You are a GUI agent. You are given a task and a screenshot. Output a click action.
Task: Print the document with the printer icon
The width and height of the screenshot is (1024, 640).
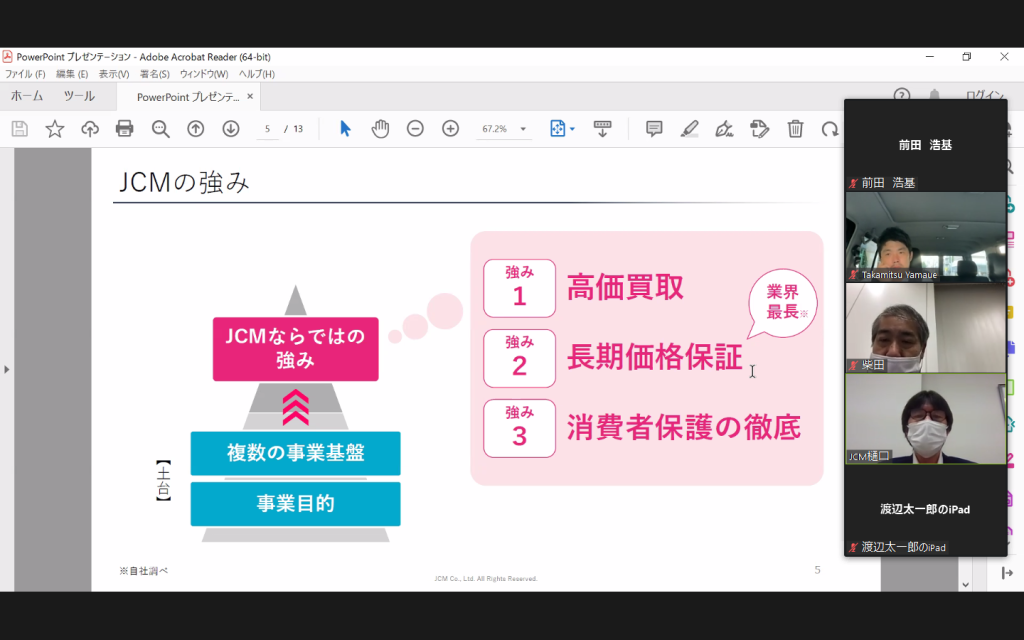click(x=124, y=129)
